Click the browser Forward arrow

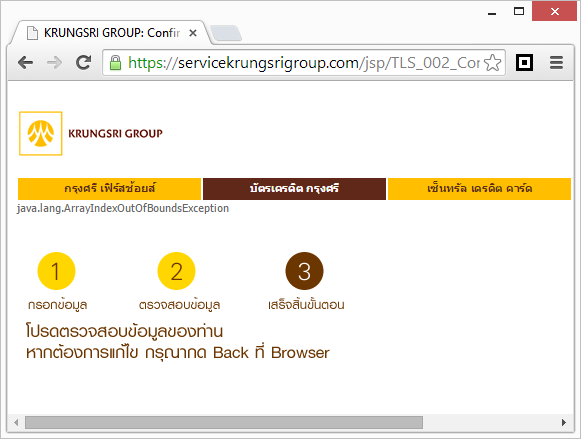(x=54, y=63)
